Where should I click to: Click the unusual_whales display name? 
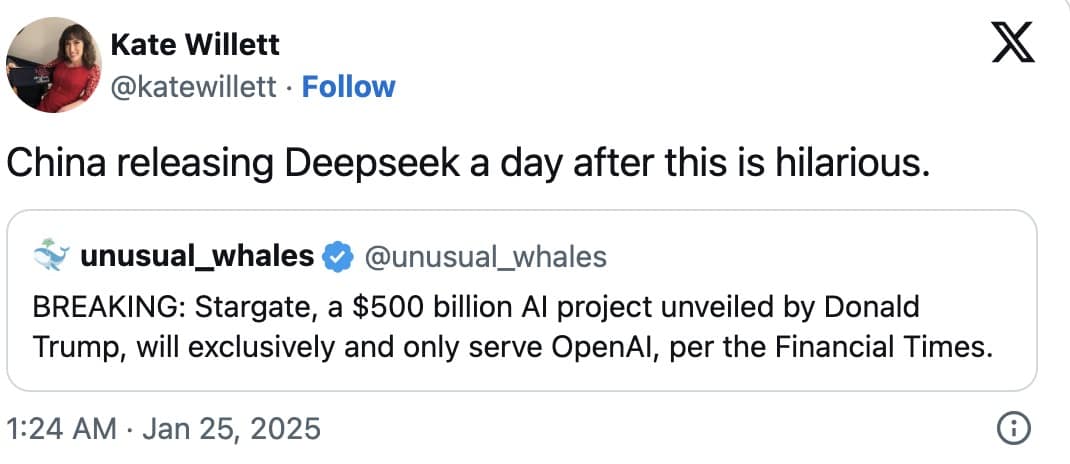(196, 256)
